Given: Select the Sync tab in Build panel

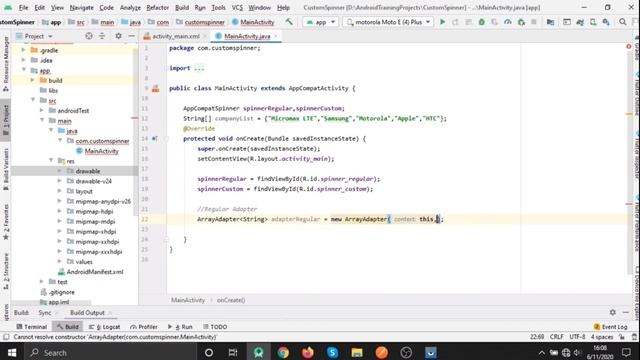Looking at the screenshot, I should (x=45, y=313).
